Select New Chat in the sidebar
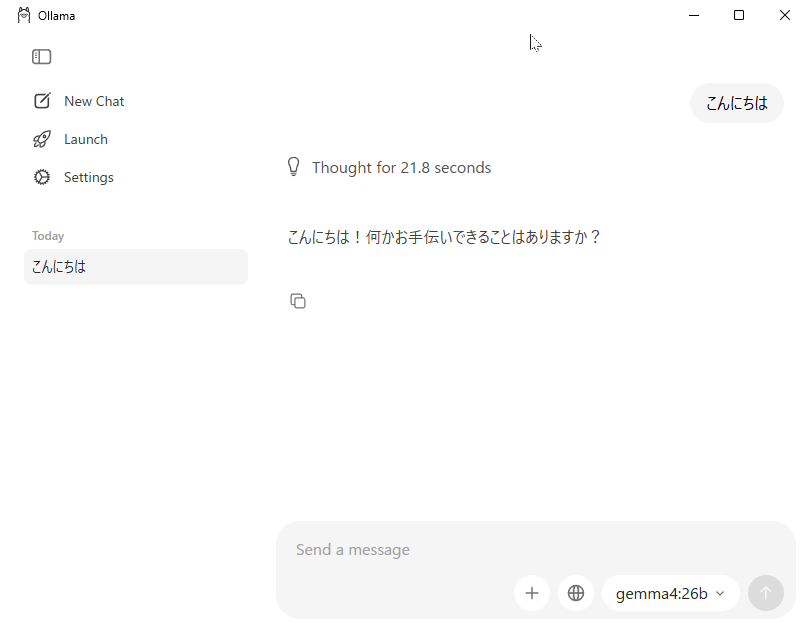Screen dimensions: 802x632 [x=94, y=101]
